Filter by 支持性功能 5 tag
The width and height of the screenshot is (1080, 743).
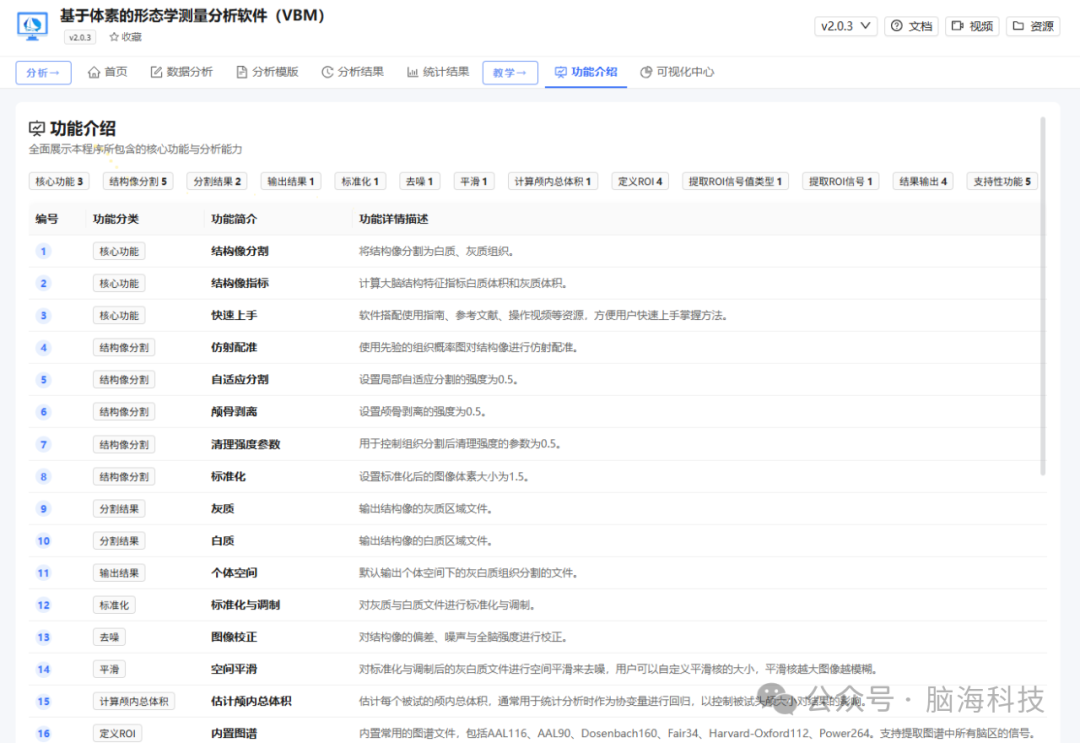coord(1002,181)
